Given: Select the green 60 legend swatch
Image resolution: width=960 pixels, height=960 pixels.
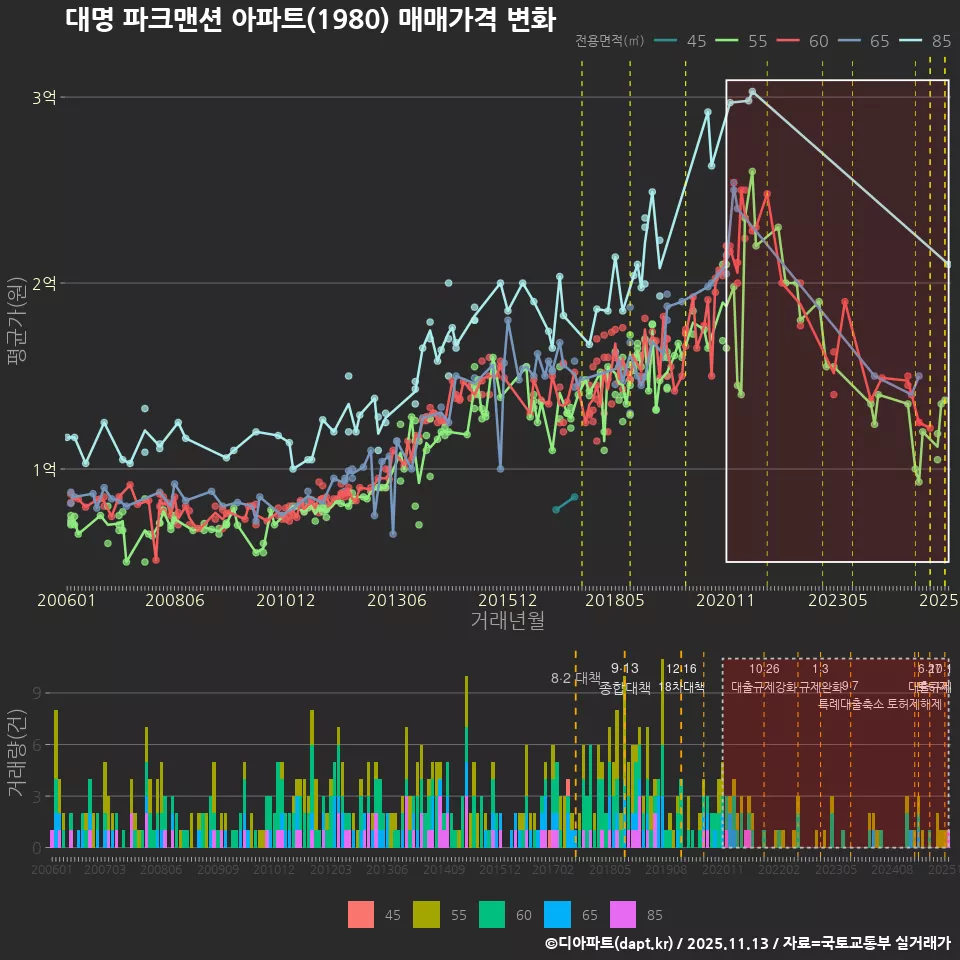Looking at the screenshot, I should click(493, 914).
